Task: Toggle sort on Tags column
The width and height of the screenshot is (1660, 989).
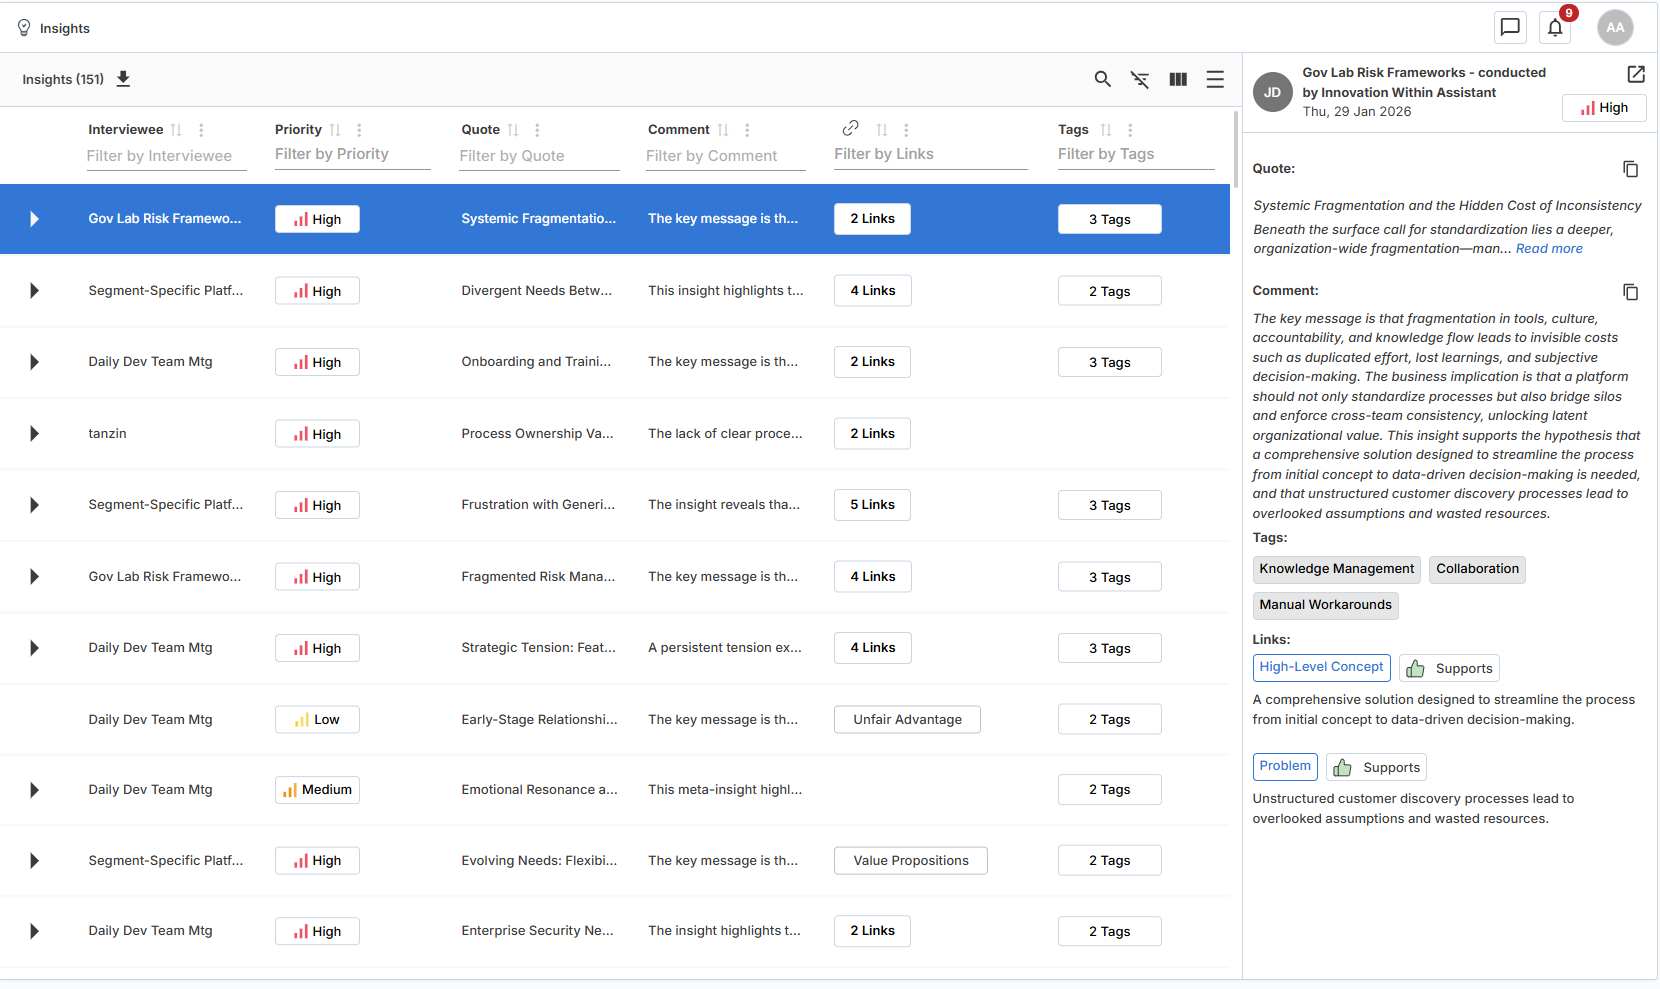Action: click(1106, 130)
